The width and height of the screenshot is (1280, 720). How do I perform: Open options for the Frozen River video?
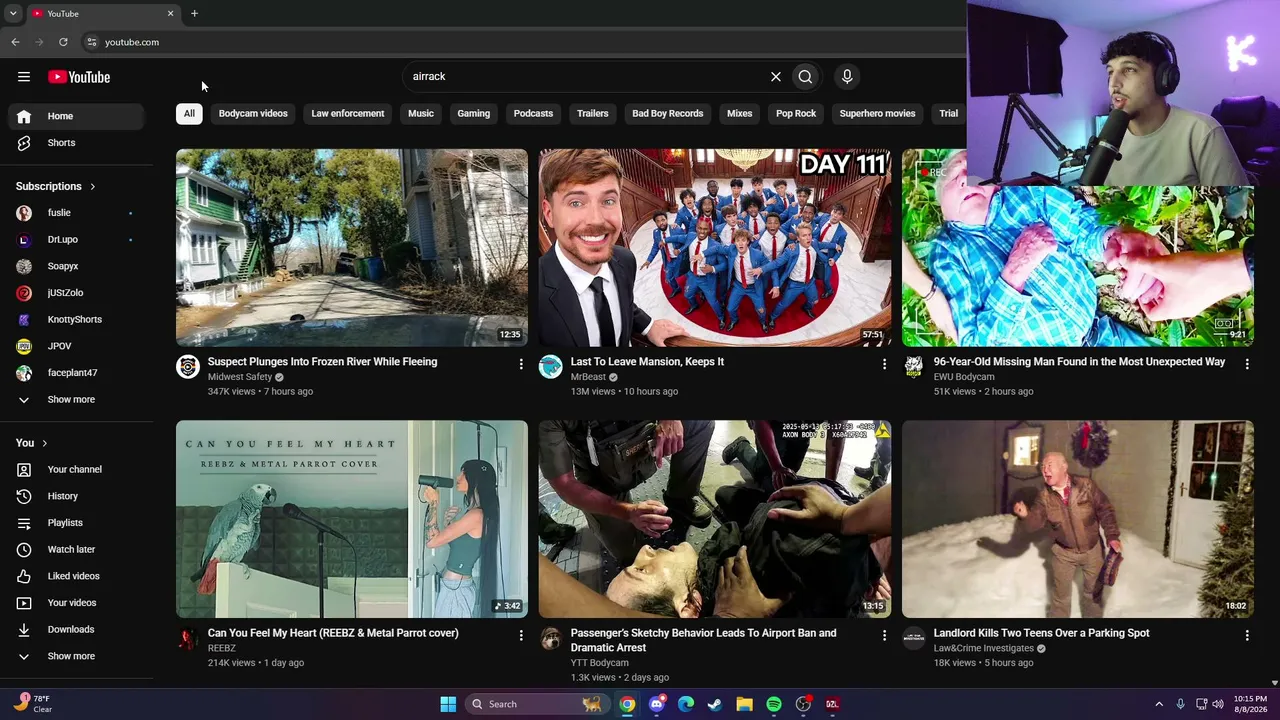[521, 365]
